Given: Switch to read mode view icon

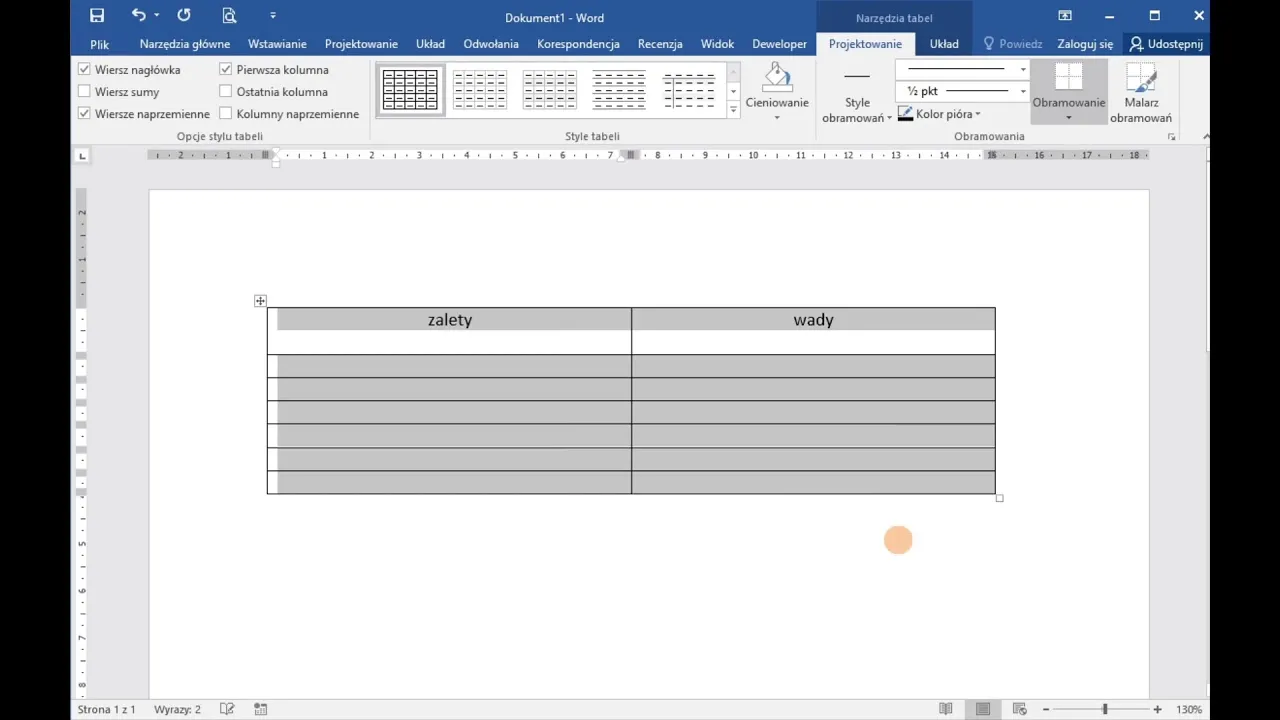Looking at the screenshot, I should coord(946,709).
